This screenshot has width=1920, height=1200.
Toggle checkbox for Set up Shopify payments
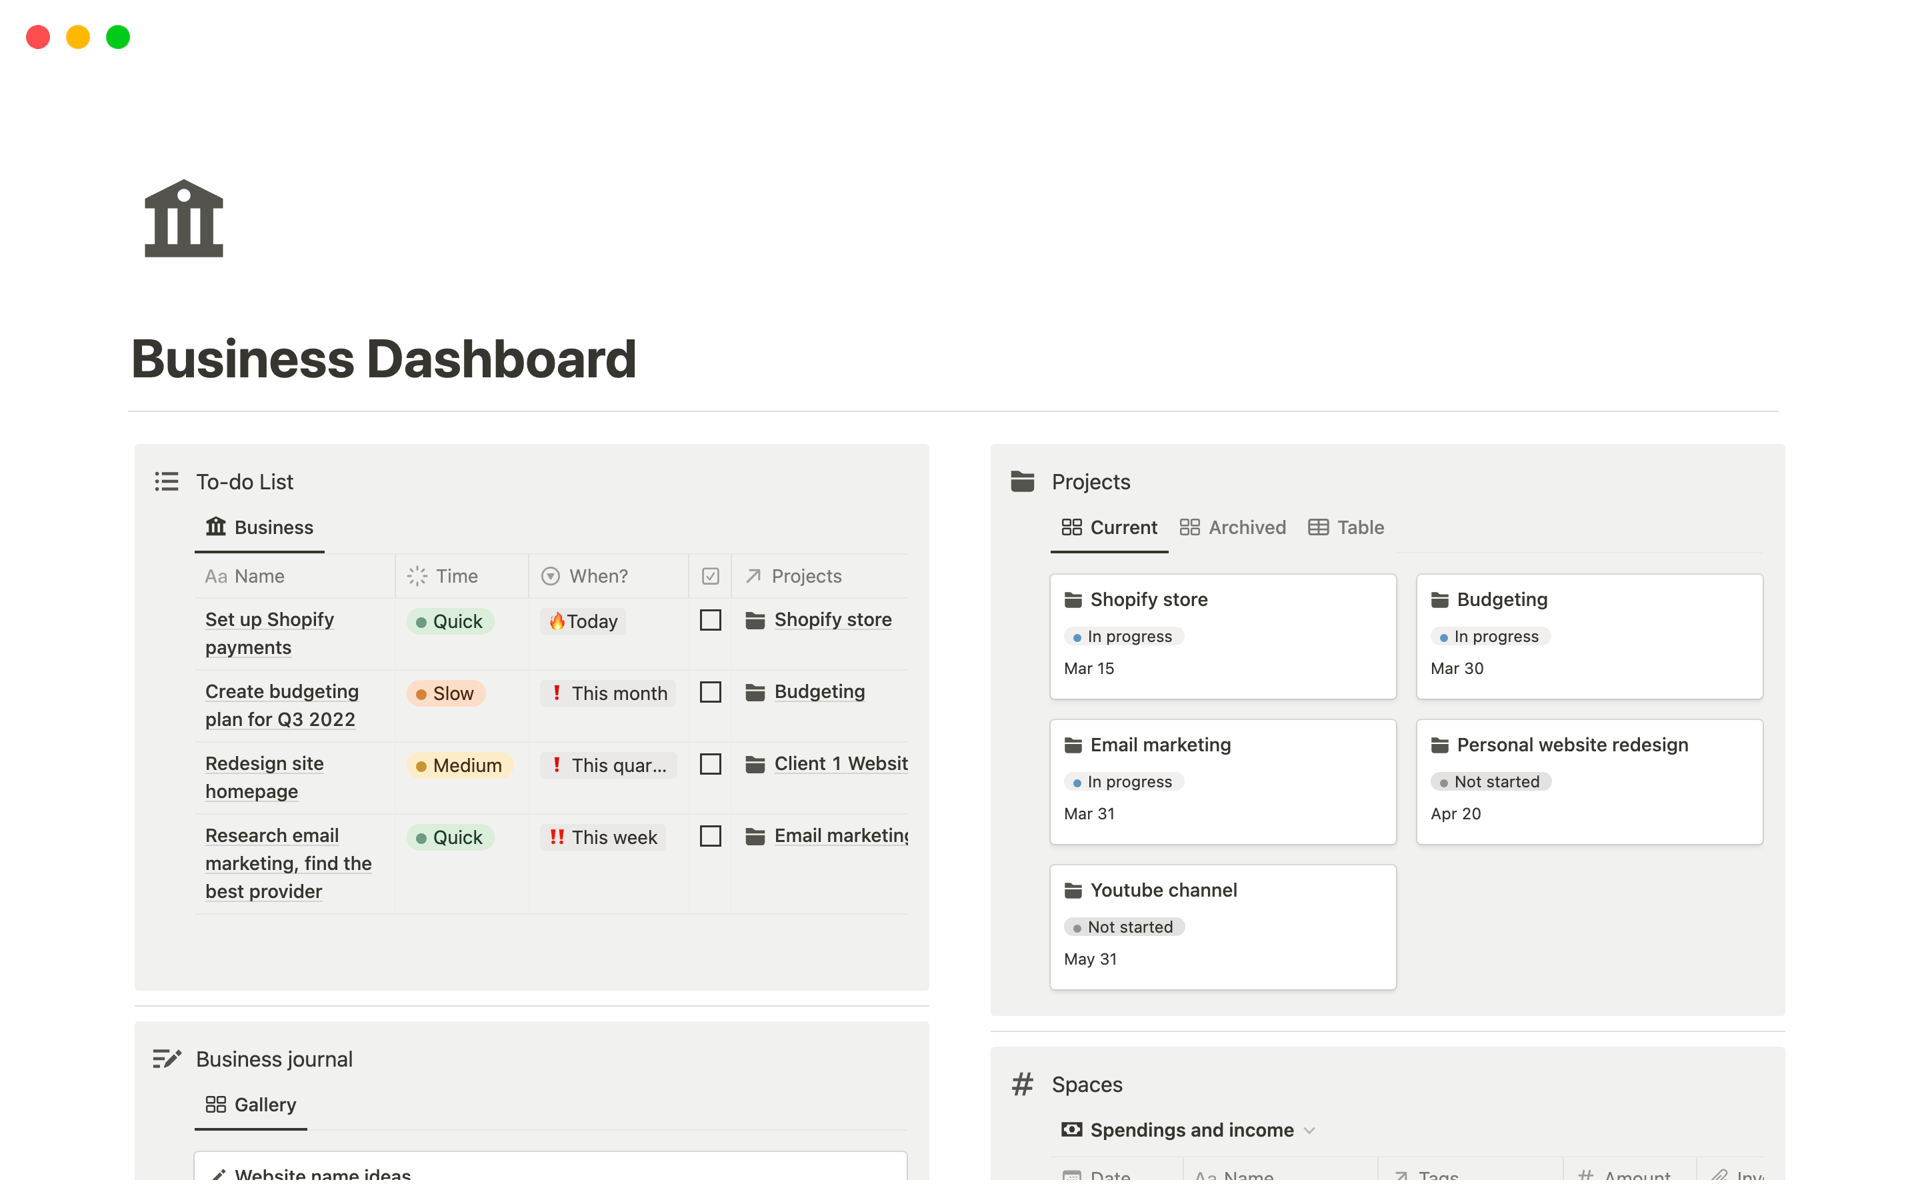710,621
